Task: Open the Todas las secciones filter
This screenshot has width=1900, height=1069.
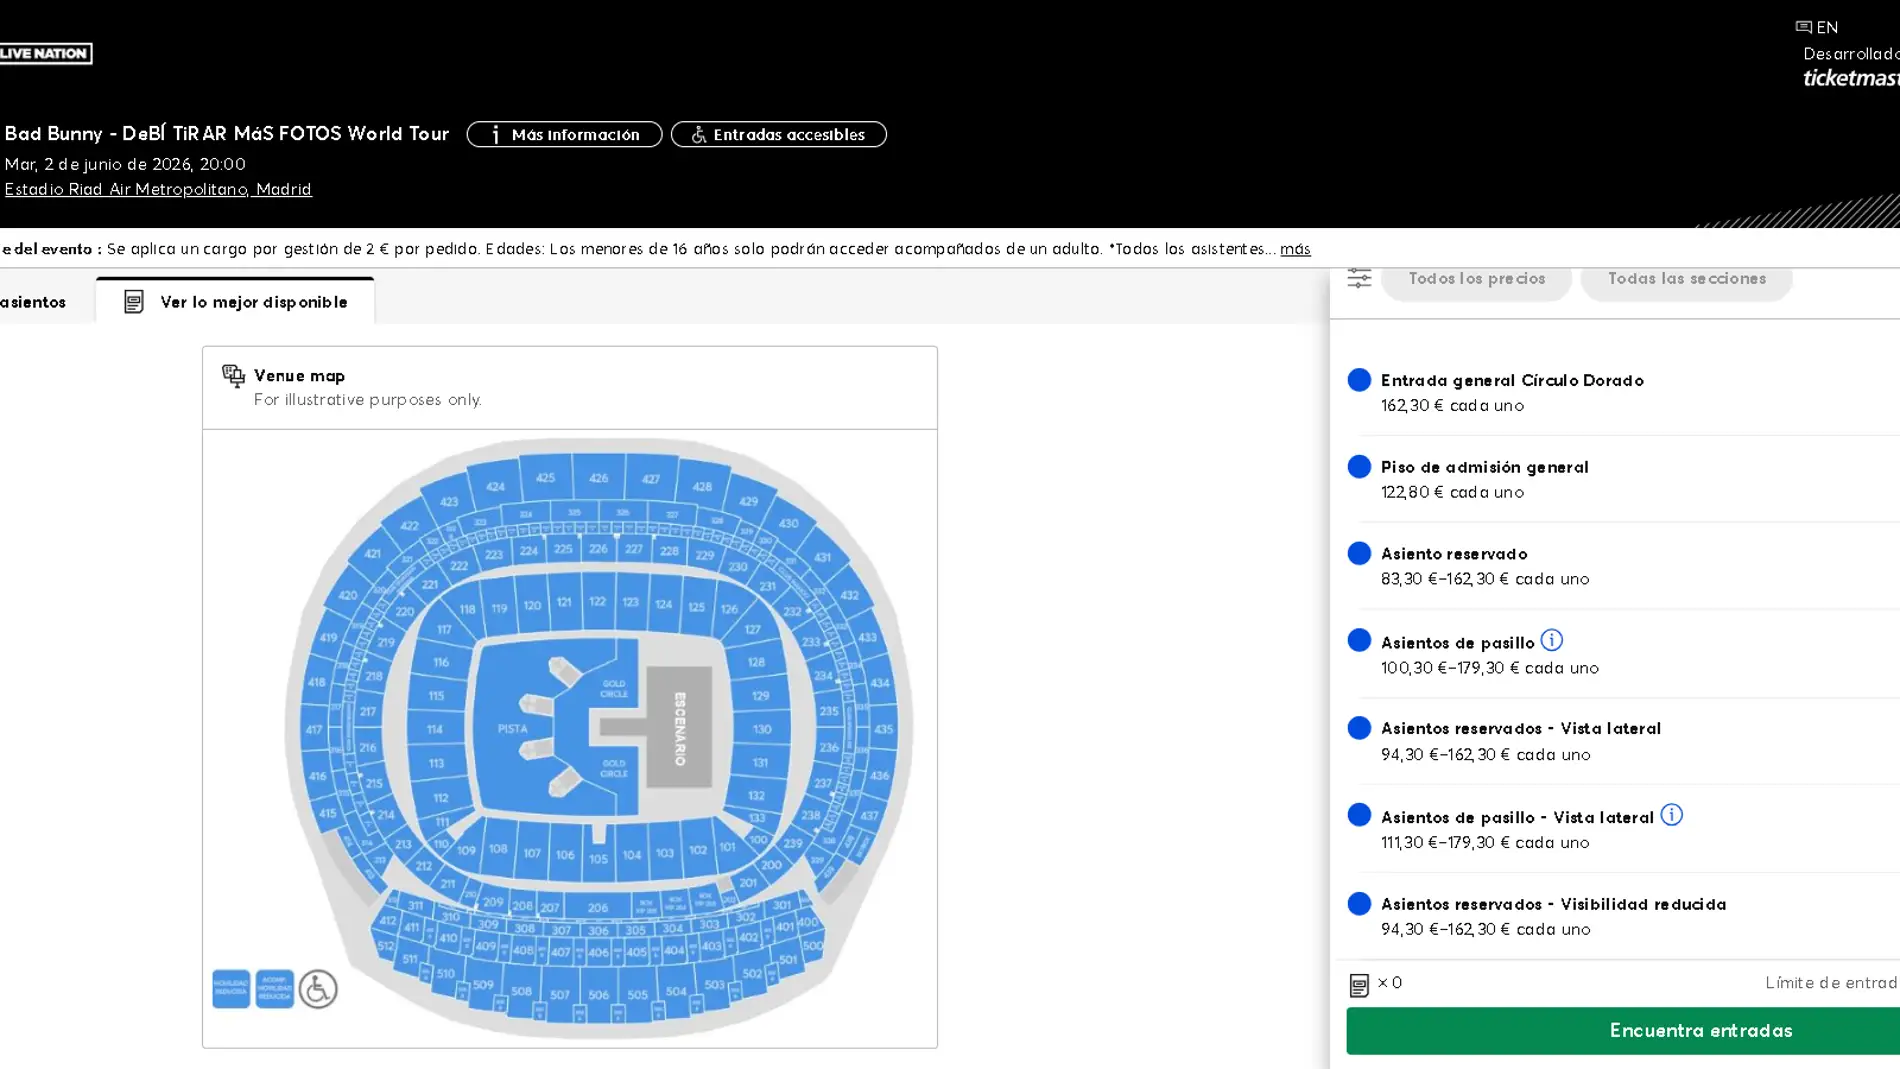Action: (x=1686, y=278)
